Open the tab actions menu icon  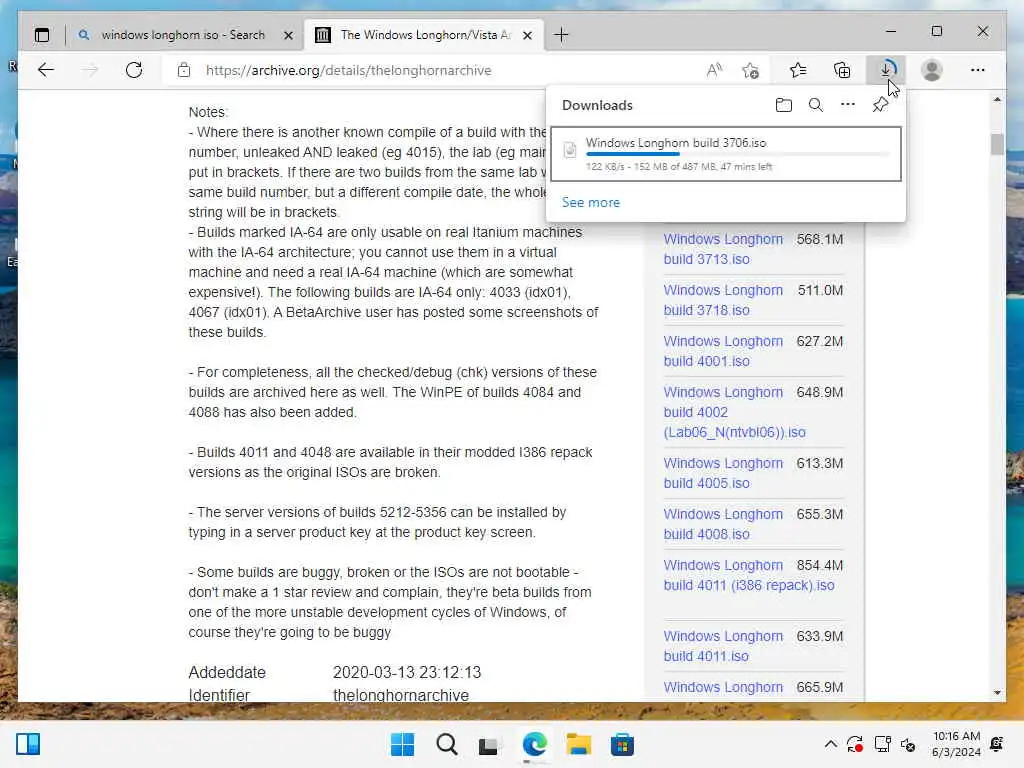[42, 35]
